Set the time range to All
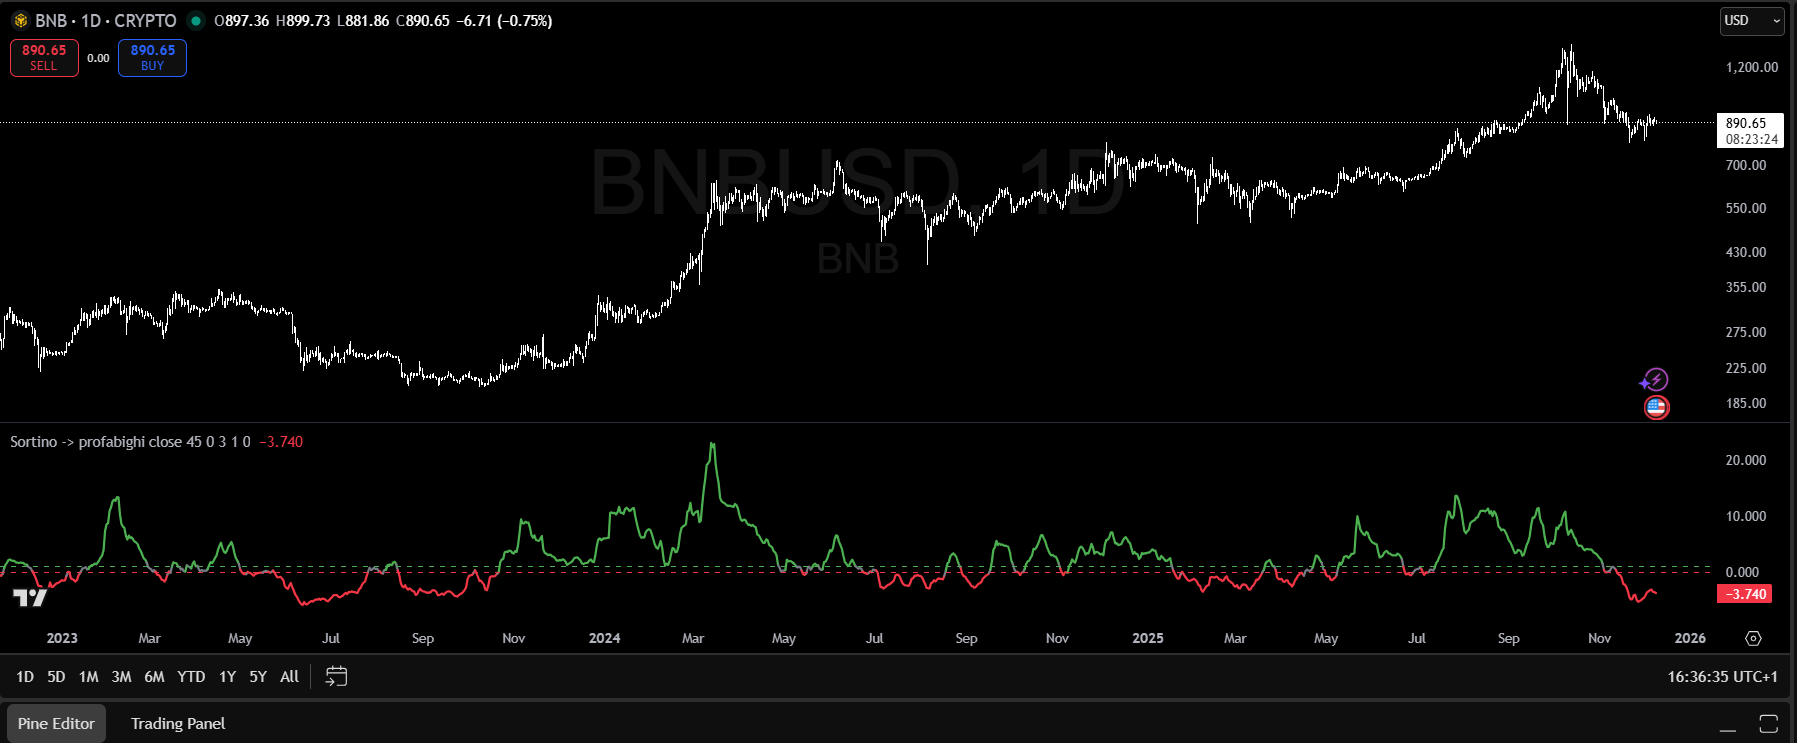 pyautogui.click(x=289, y=677)
